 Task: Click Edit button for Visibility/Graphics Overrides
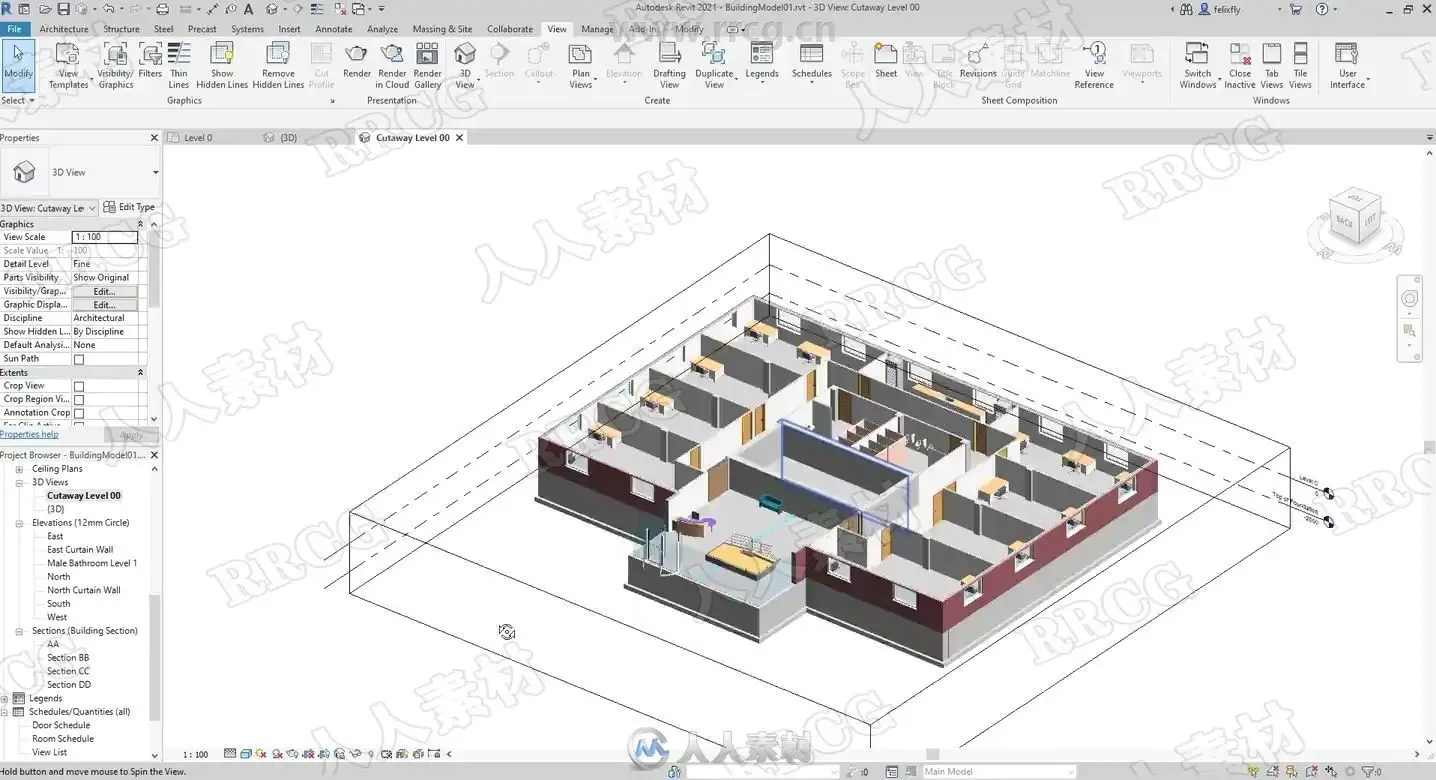click(x=104, y=292)
